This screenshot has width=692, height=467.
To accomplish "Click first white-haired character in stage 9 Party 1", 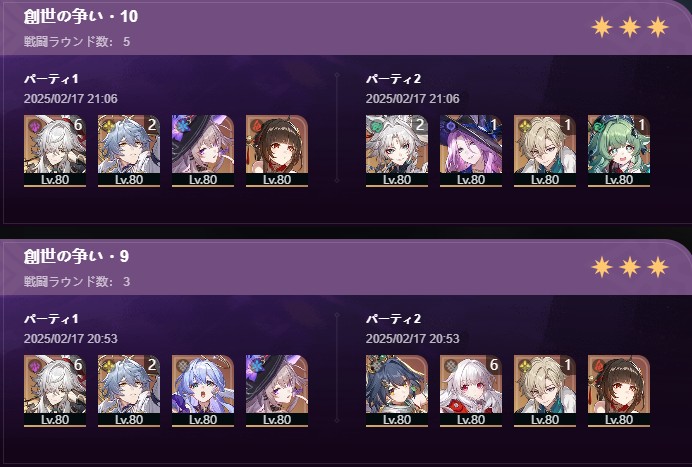I will tap(55, 391).
